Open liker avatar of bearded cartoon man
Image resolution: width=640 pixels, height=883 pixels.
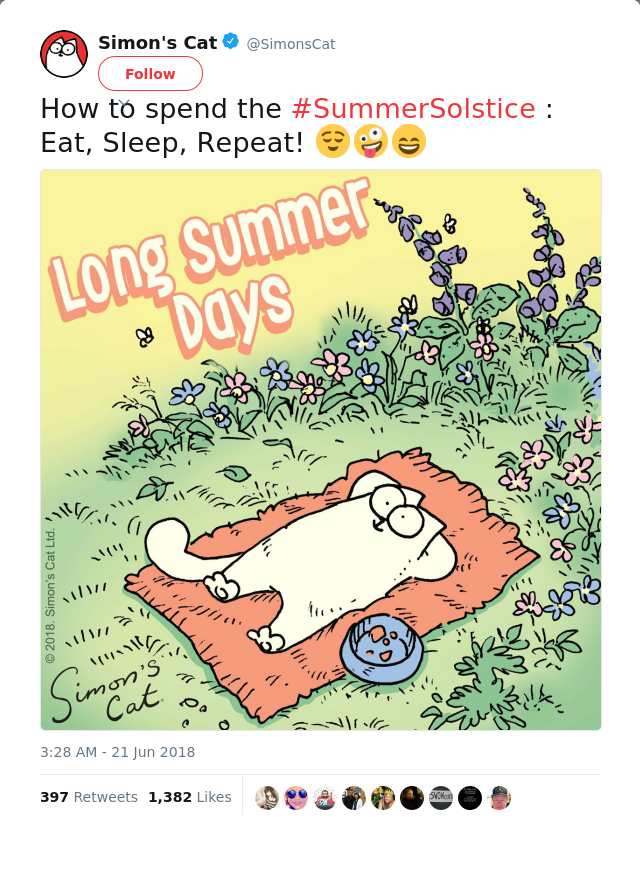pyautogui.click(x=325, y=798)
